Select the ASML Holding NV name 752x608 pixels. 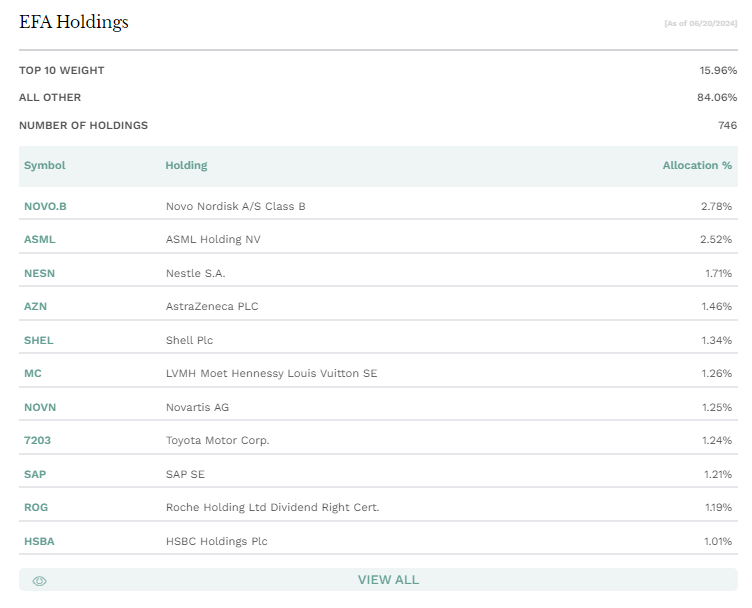tap(213, 239)
